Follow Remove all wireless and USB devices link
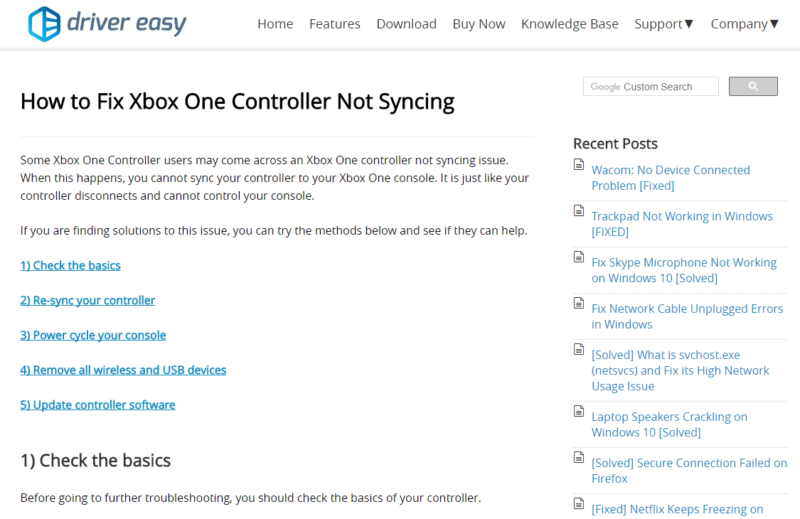 tap(123, 370)
